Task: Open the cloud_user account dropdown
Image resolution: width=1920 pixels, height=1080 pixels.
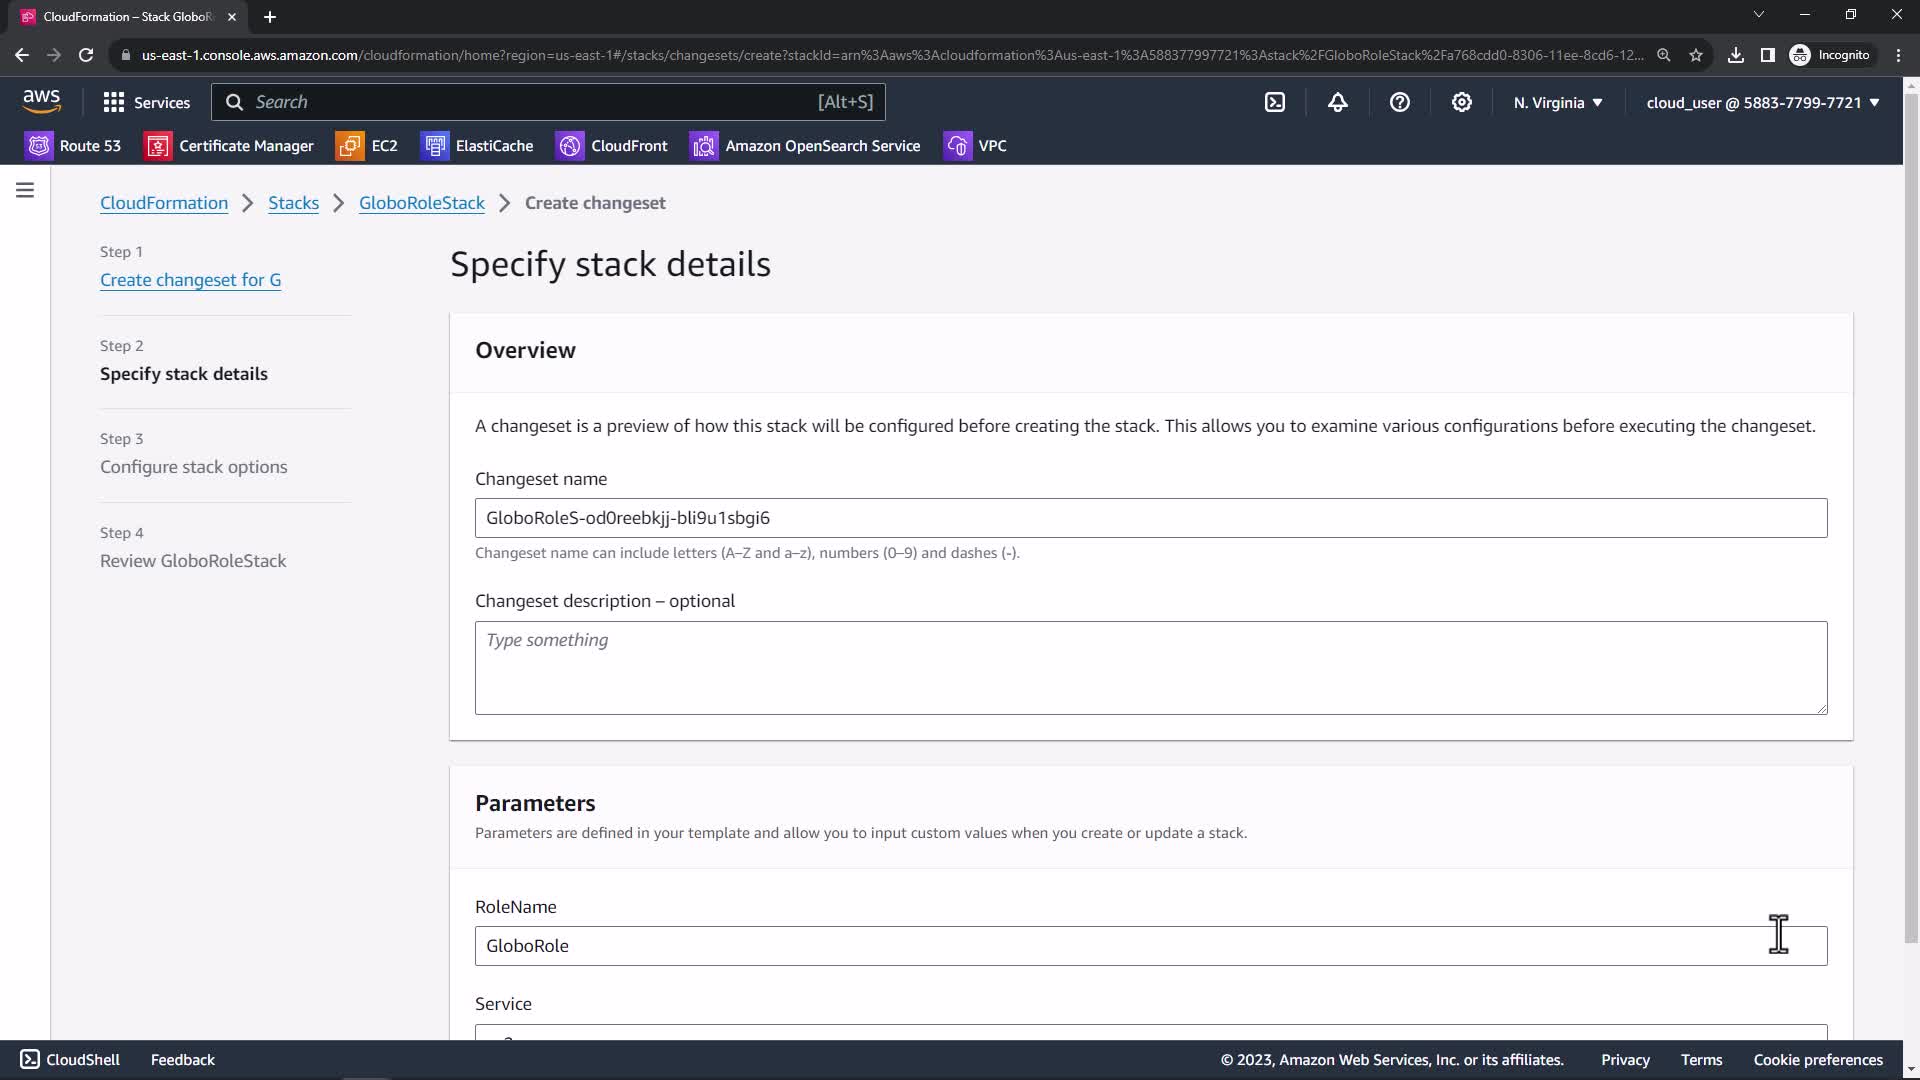Action: pyautogui.click(x=1762, y=102)
